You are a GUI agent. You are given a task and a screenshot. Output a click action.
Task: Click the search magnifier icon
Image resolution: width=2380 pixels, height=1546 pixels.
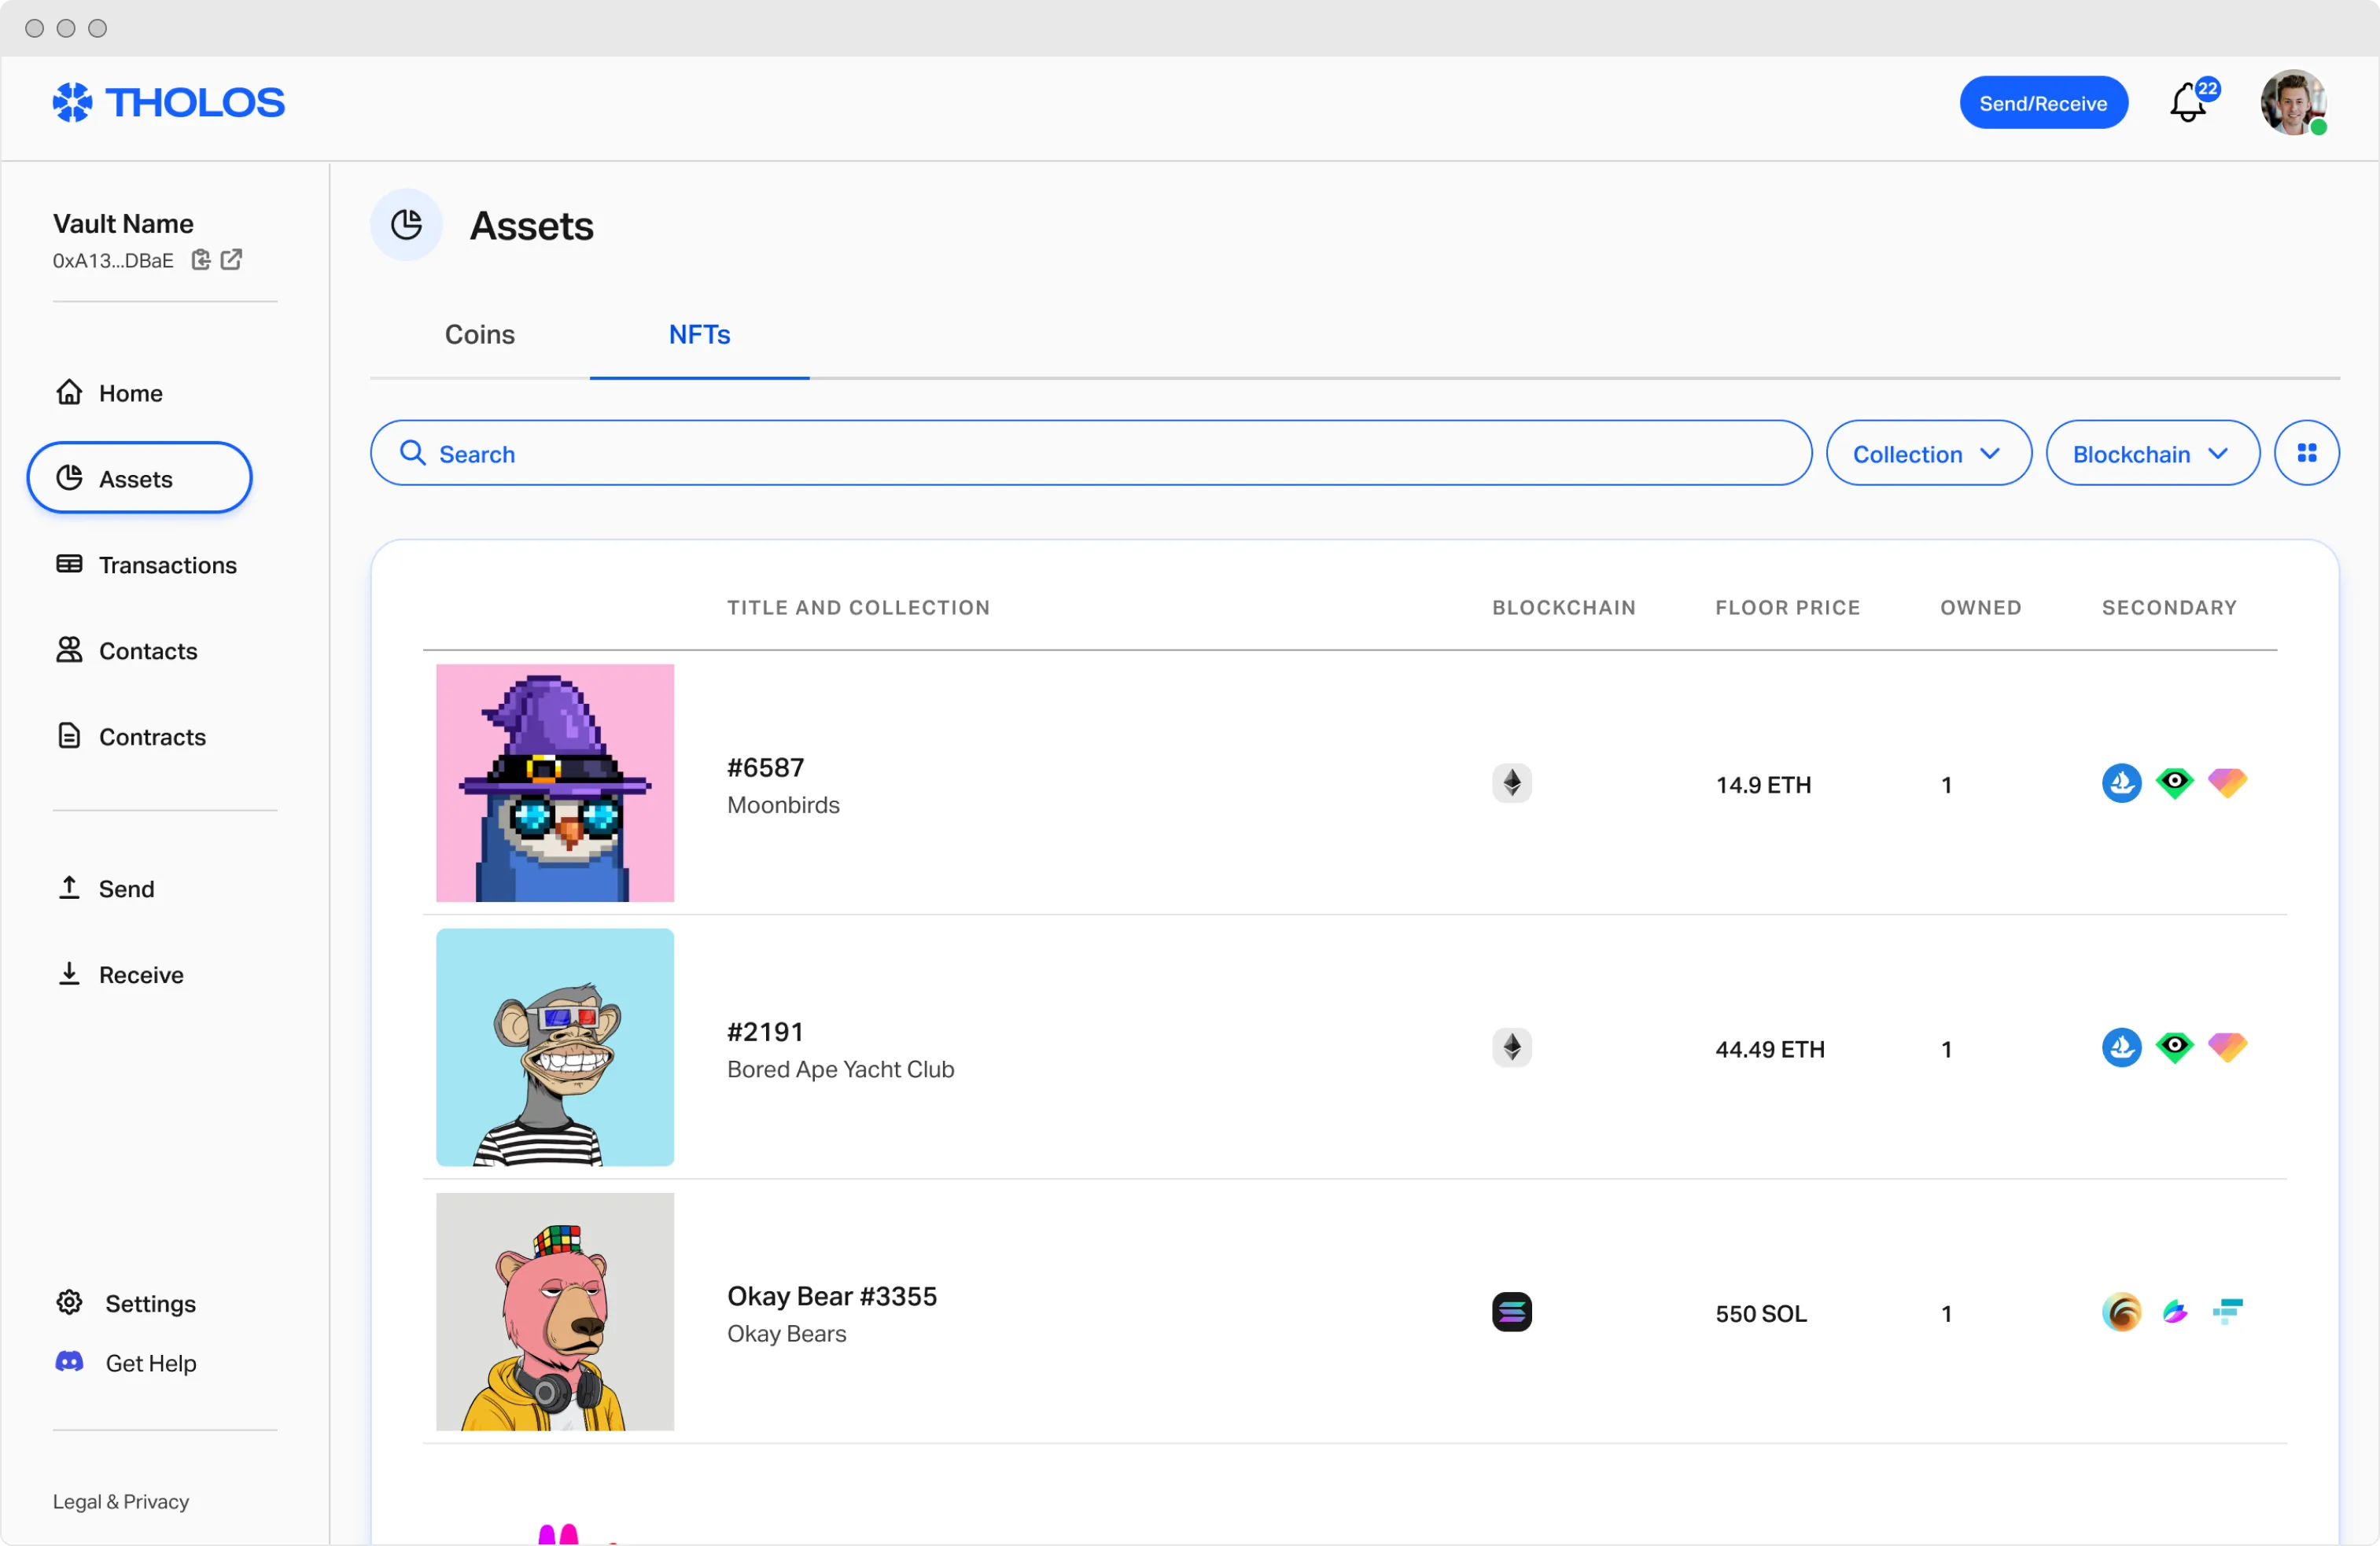[413, 453]
